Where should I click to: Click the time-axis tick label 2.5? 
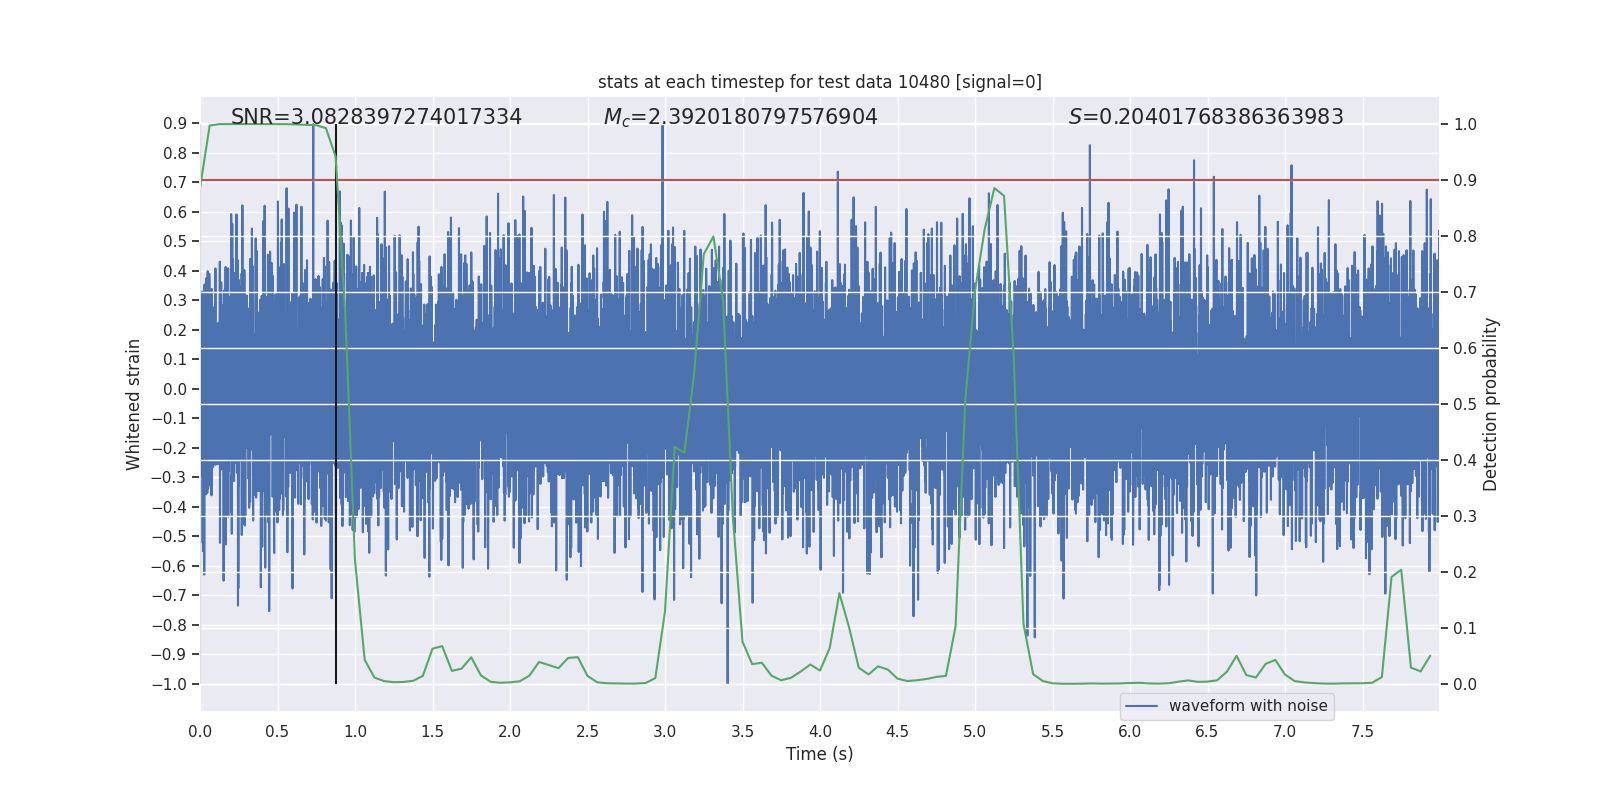587,731
